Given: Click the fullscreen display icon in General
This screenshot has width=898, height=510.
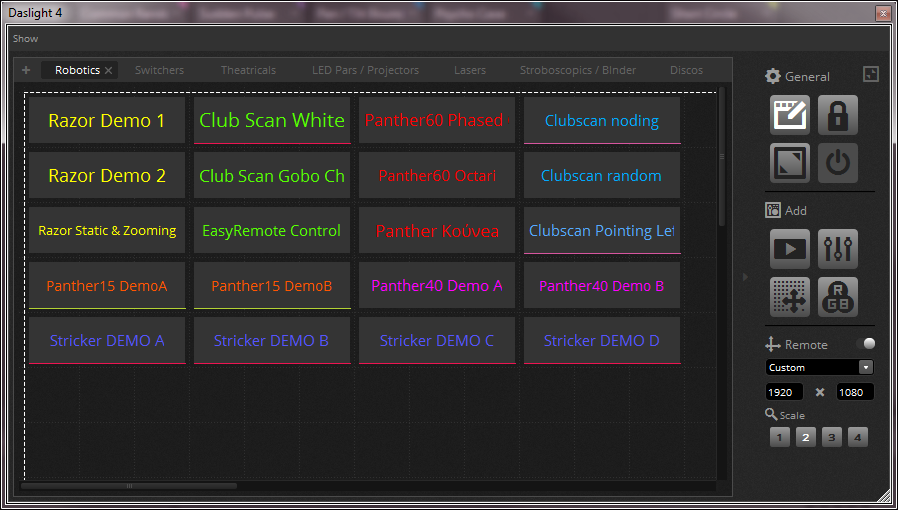Looking at the screenshot, I should 790,163.
